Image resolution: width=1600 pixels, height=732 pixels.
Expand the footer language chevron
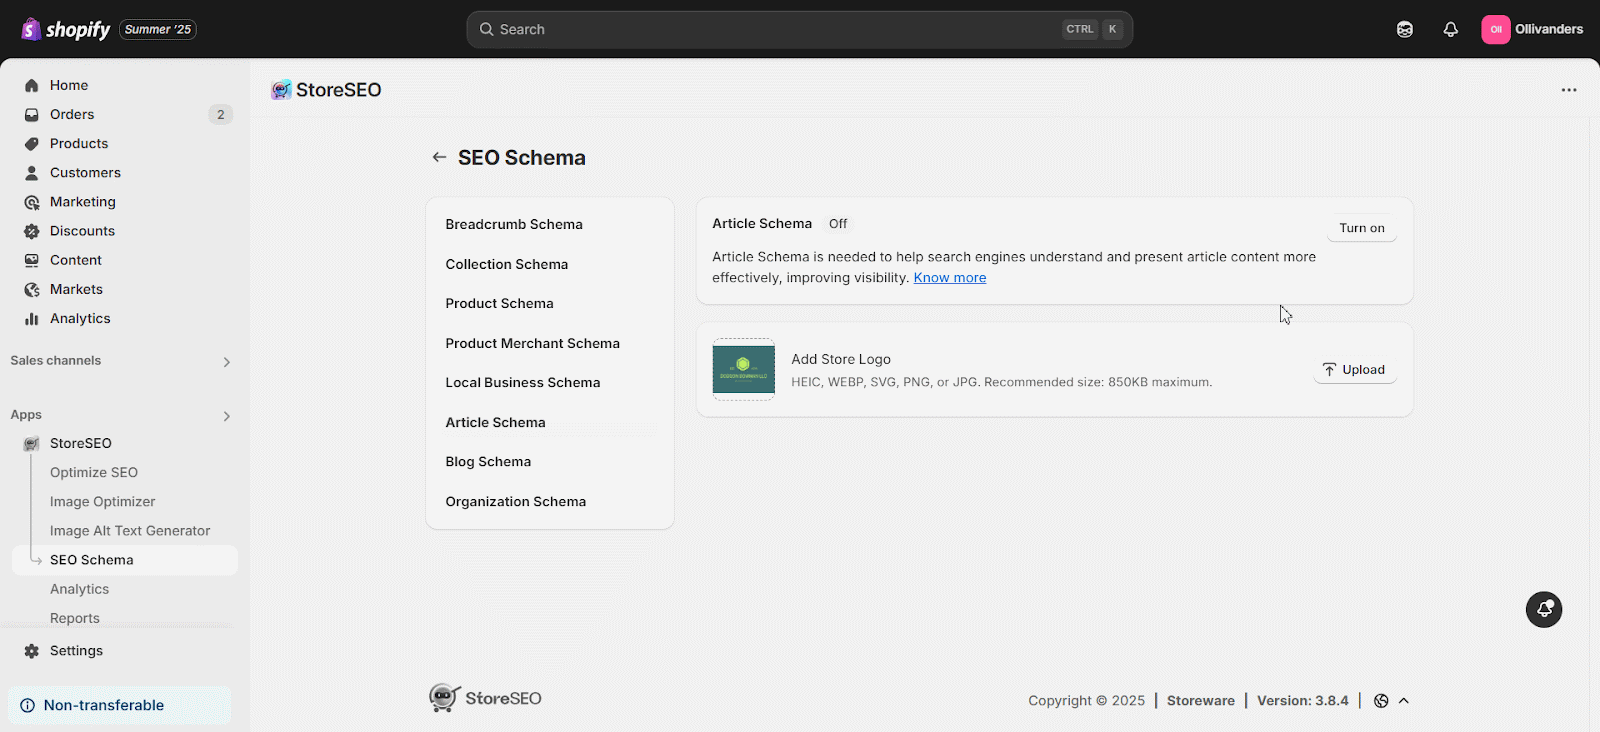pos(1404,701)
